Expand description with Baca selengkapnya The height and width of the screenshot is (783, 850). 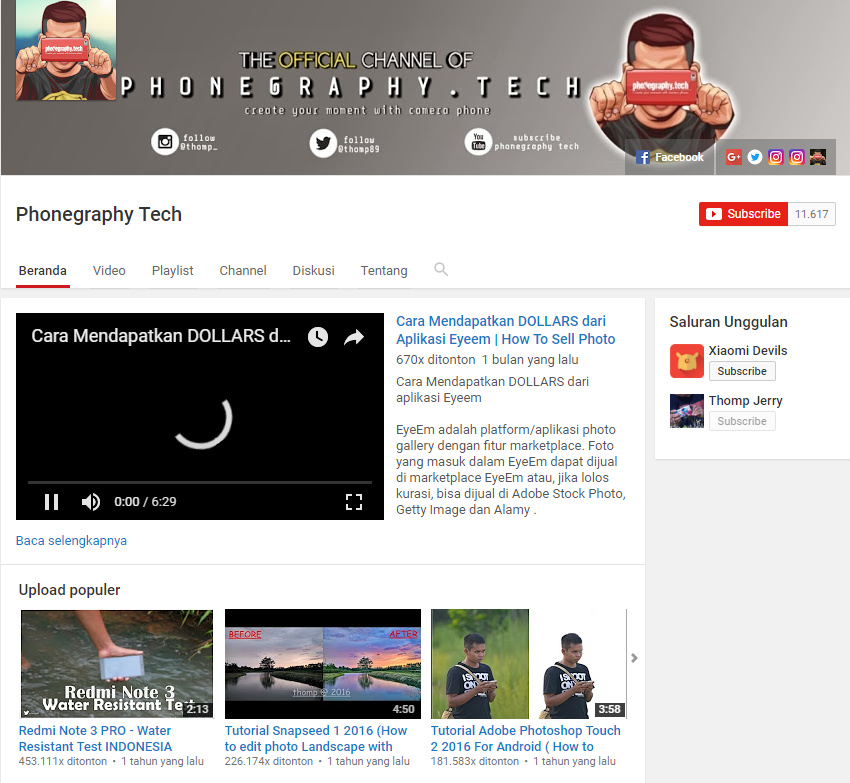[71, 541]
